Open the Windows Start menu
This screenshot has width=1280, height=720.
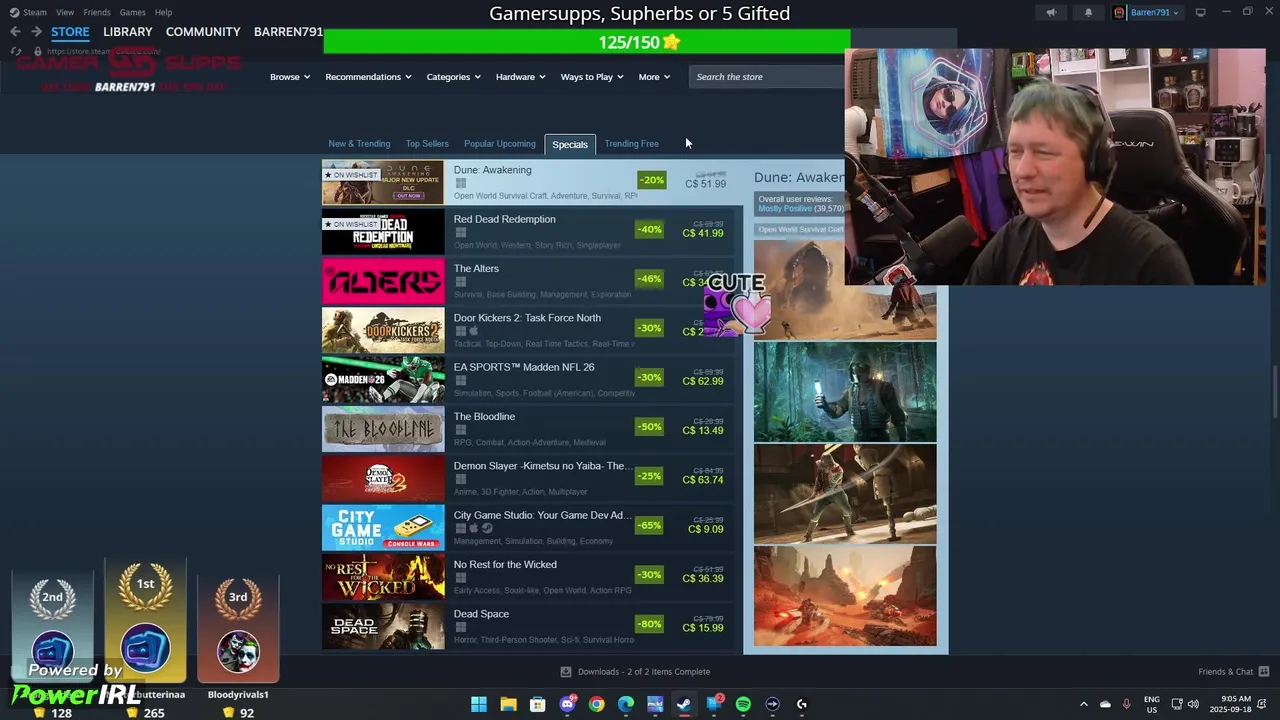tap(479, 704)
